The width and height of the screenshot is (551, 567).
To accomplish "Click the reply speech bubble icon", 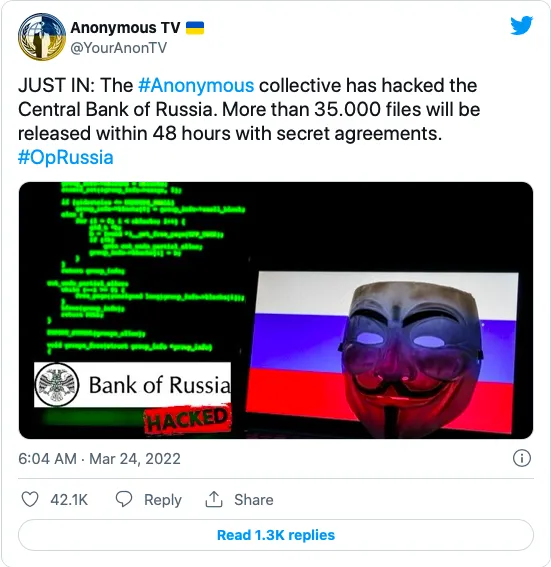I will coord(124,499).
